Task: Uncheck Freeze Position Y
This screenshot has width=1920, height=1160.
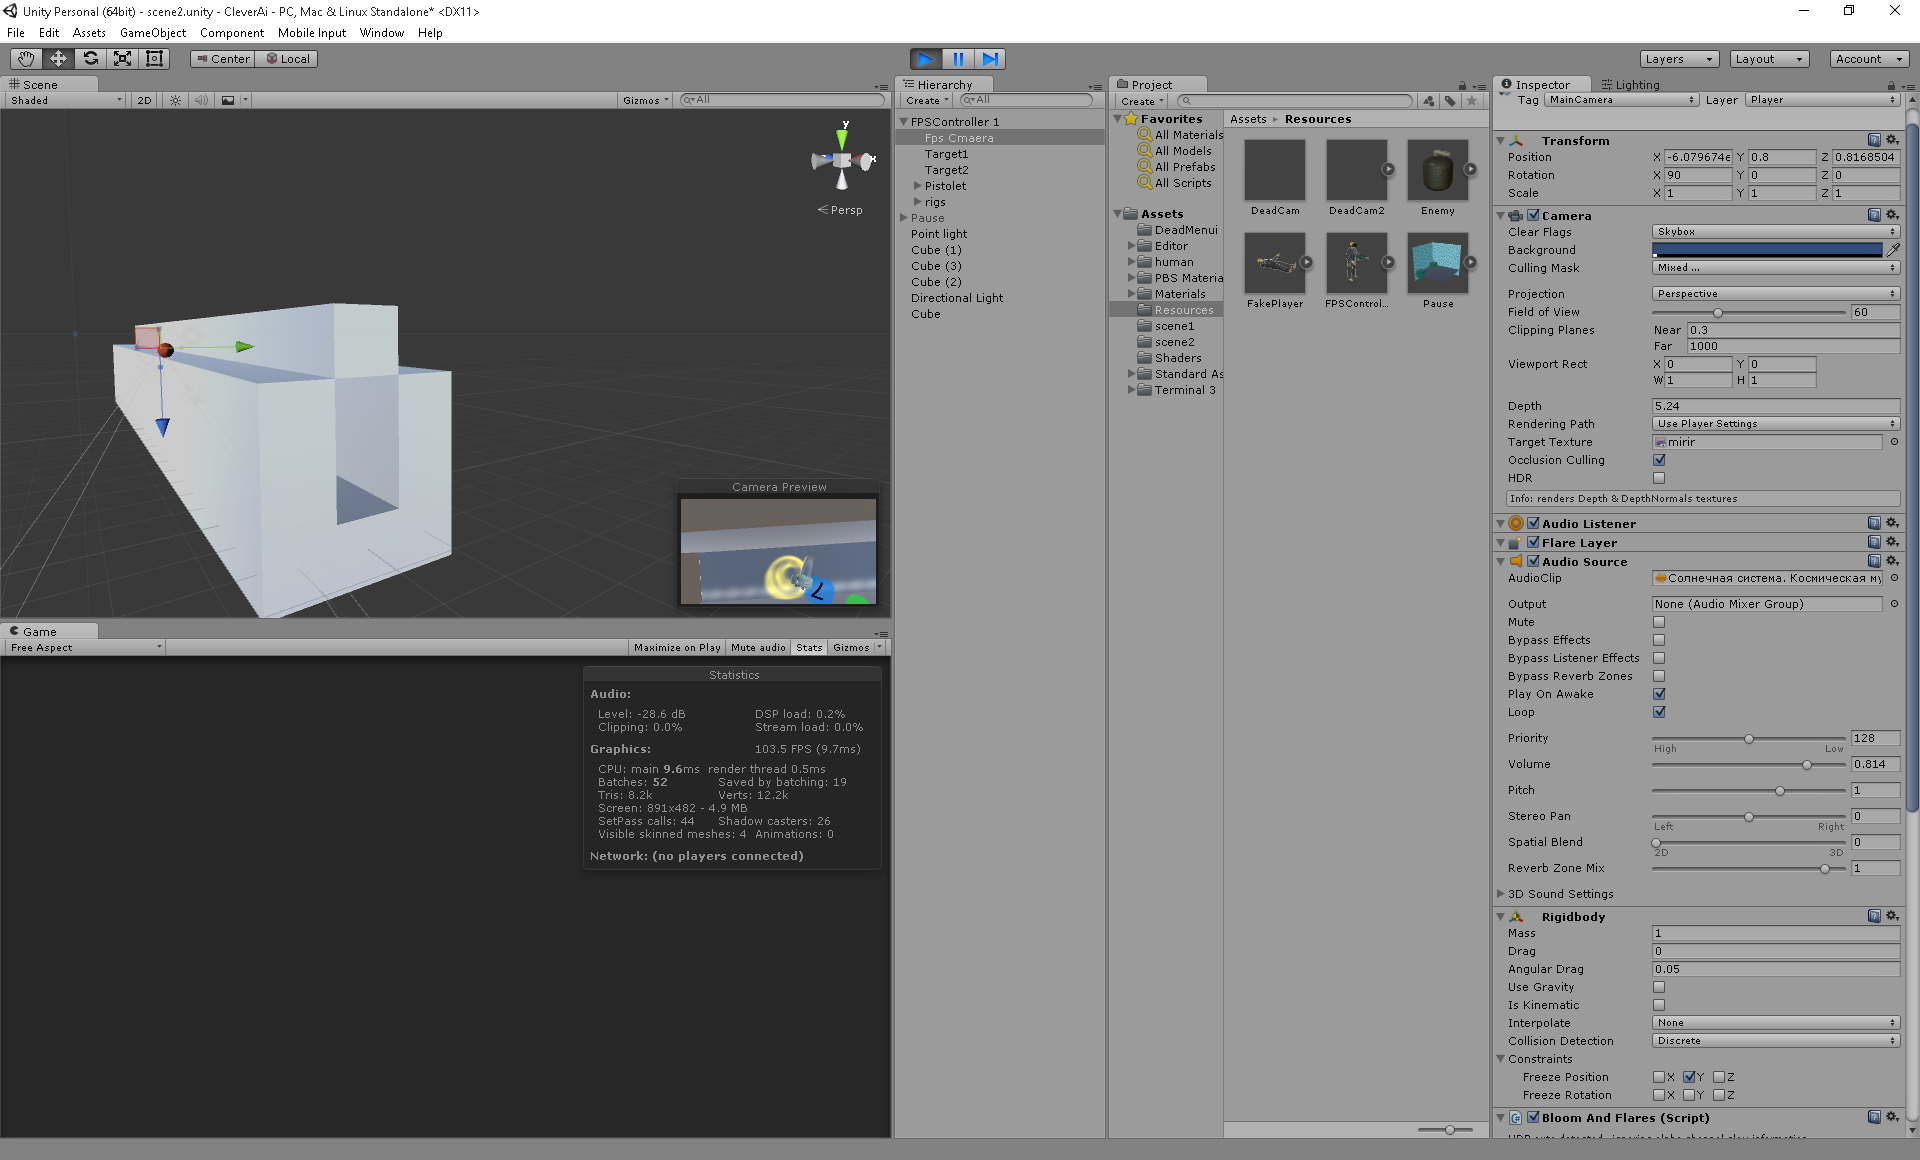Action: tap(1689, 1077)
